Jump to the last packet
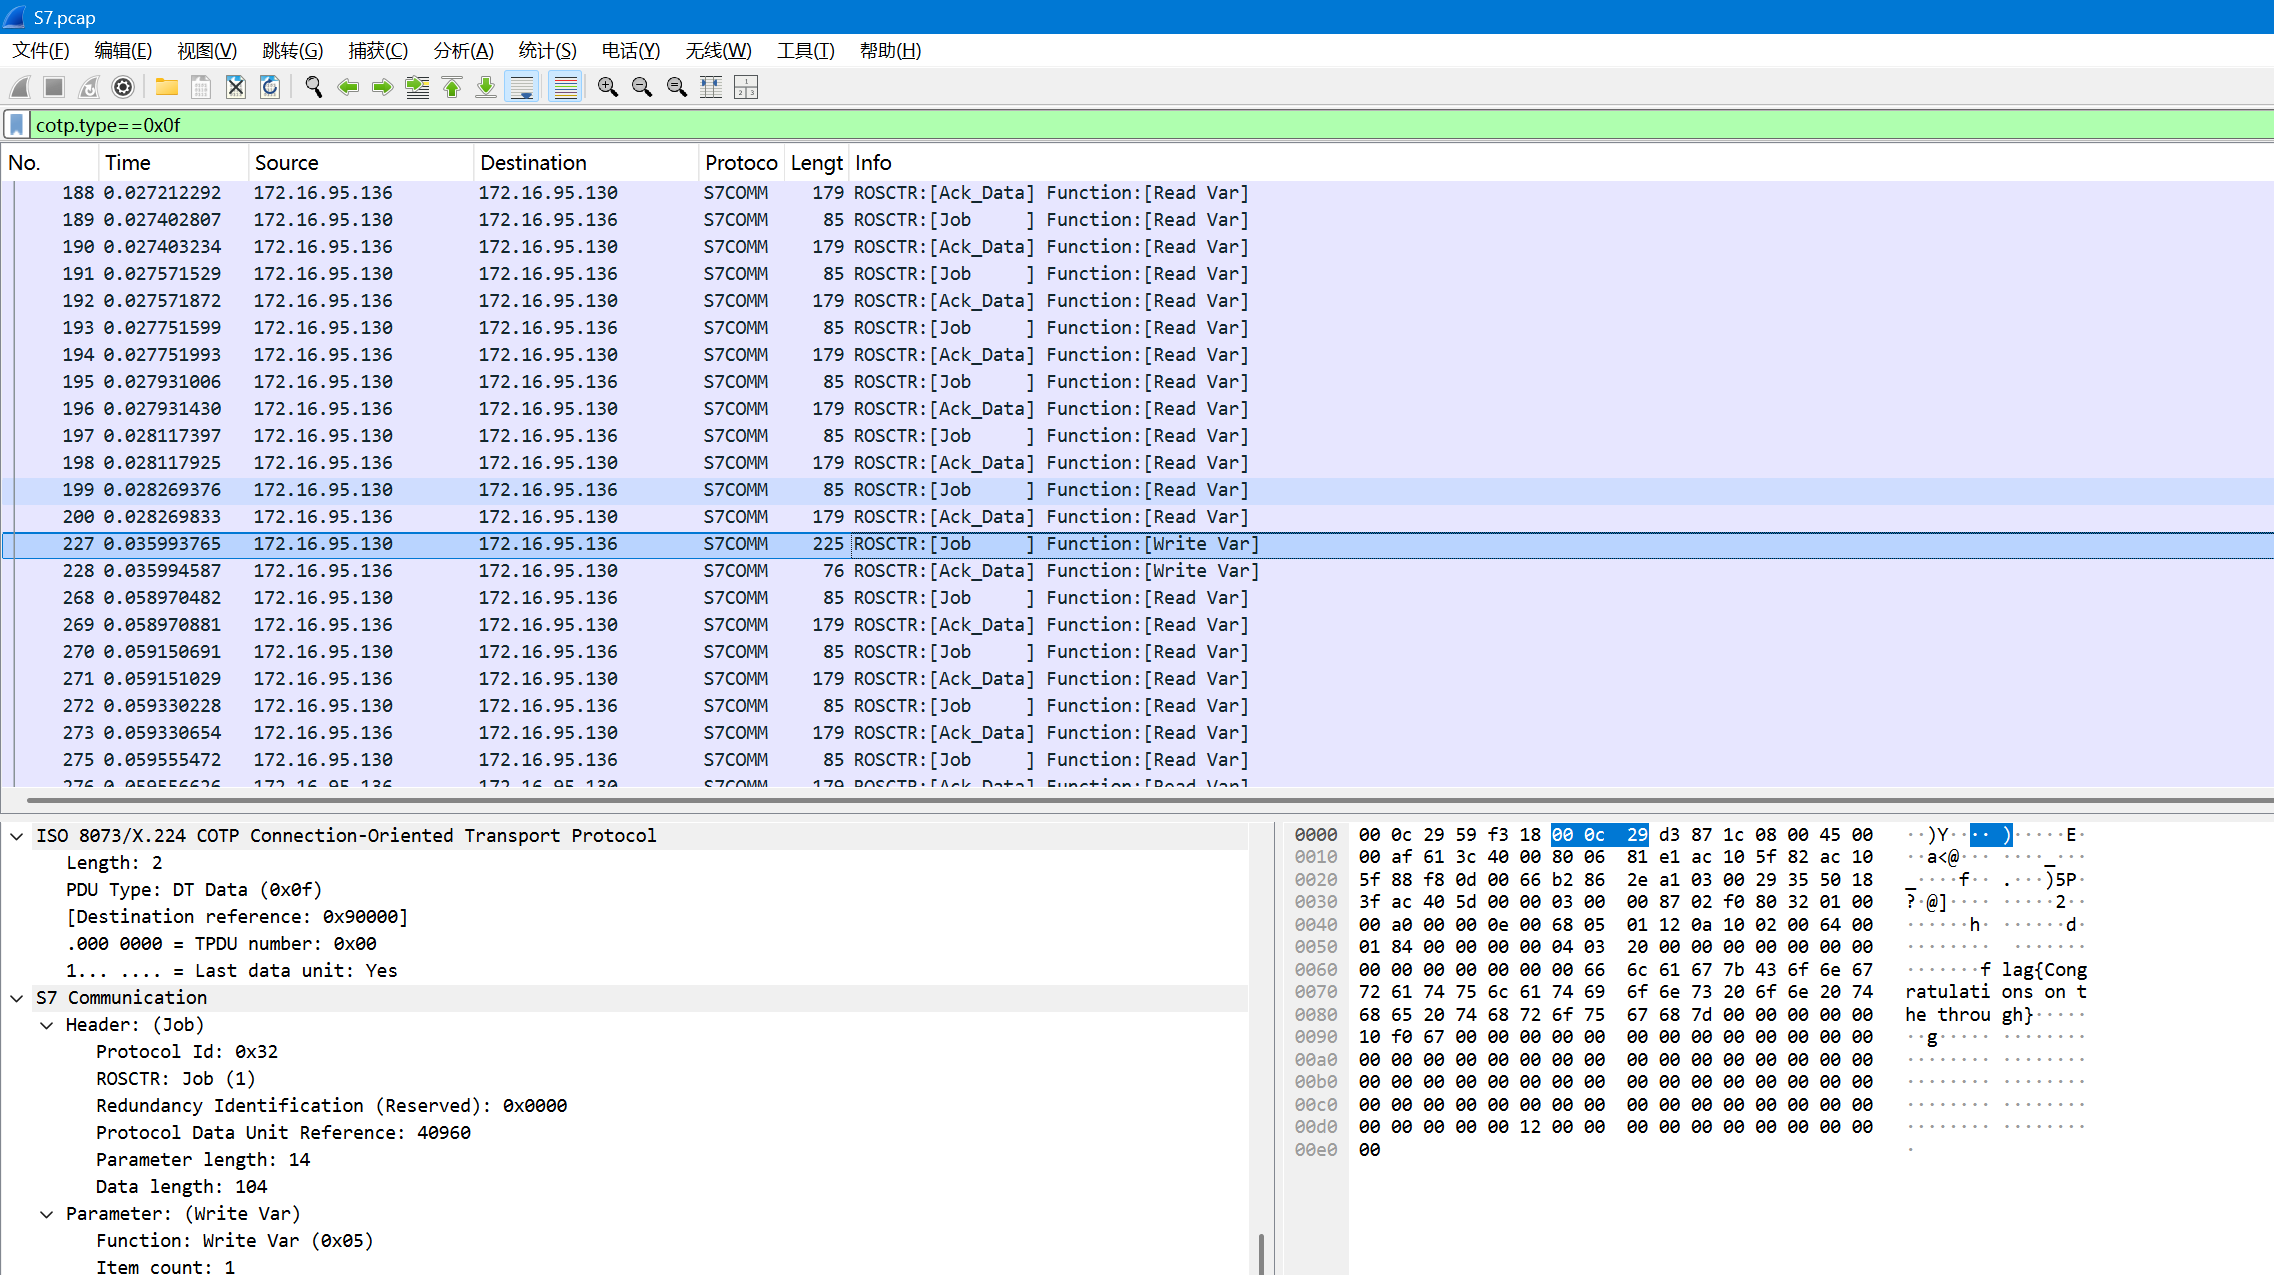This screenshot has width=2274, height=1275. tap(486, 88)
